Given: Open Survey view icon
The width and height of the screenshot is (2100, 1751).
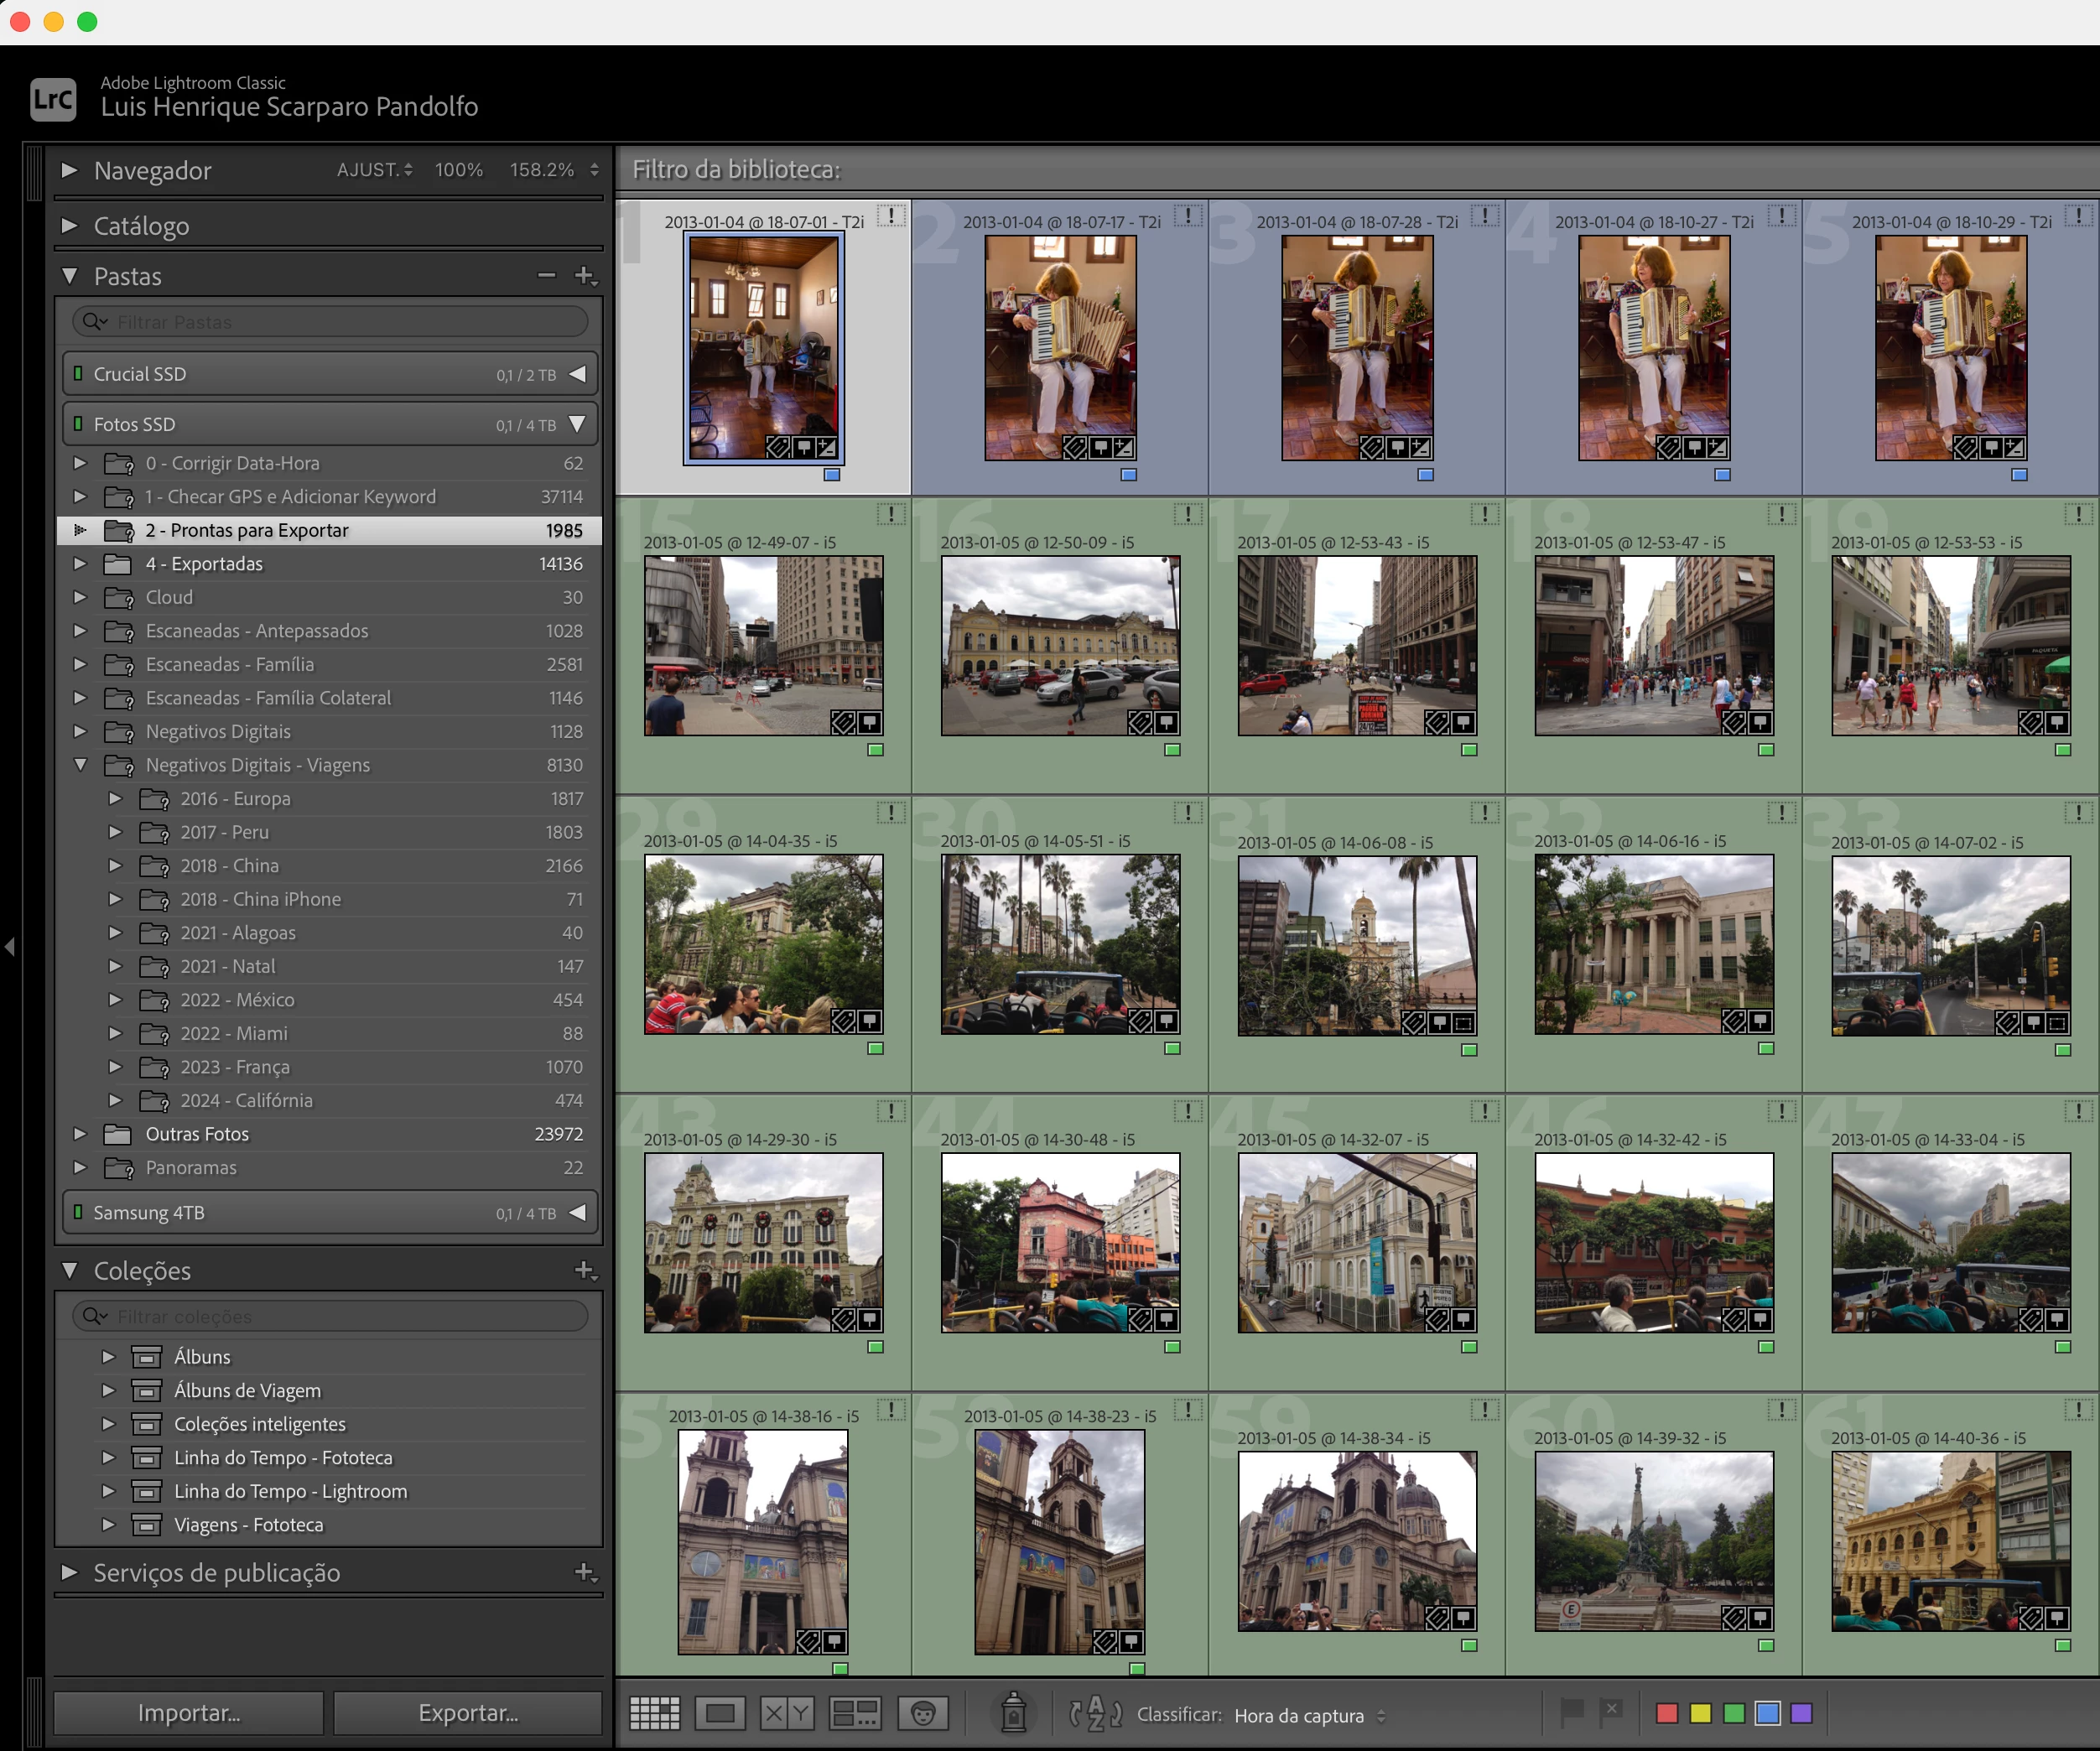Looking at the screenshot, I should point(855,1713).
